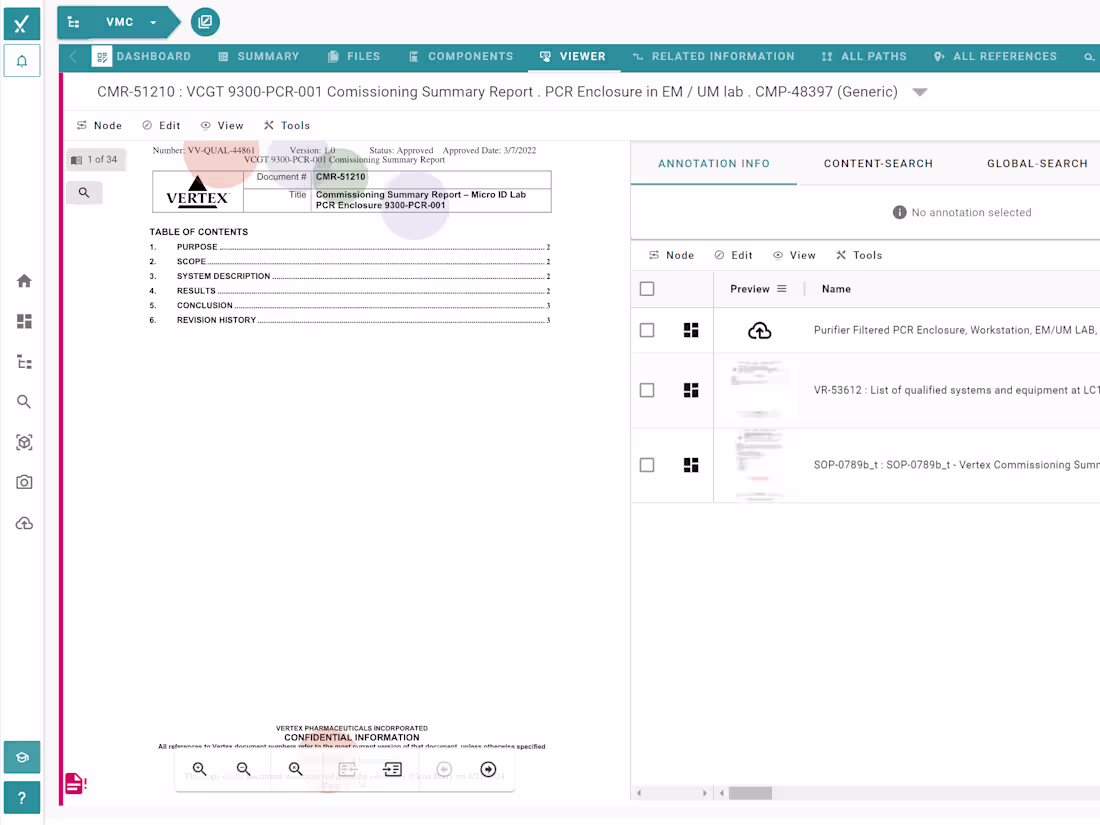Screen dimensions: 1100x825
Task: Click the cloud upload sidebar icon
Action: (24, 523)
